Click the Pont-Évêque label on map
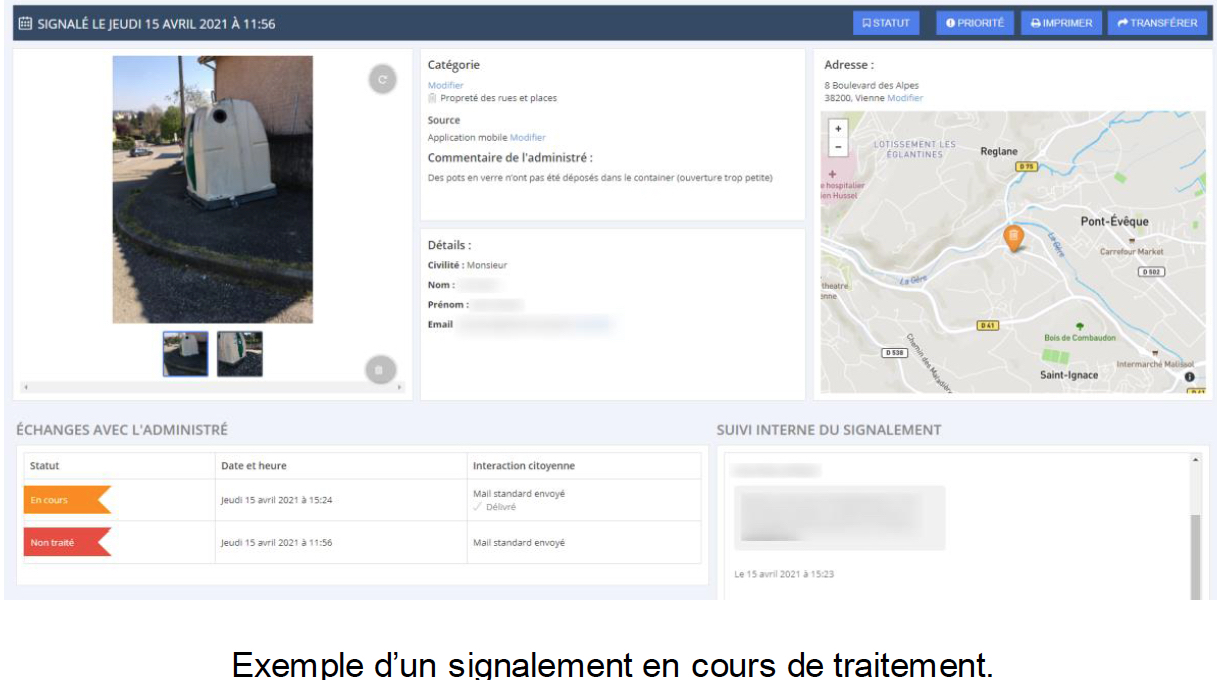 coord(1115,222)
